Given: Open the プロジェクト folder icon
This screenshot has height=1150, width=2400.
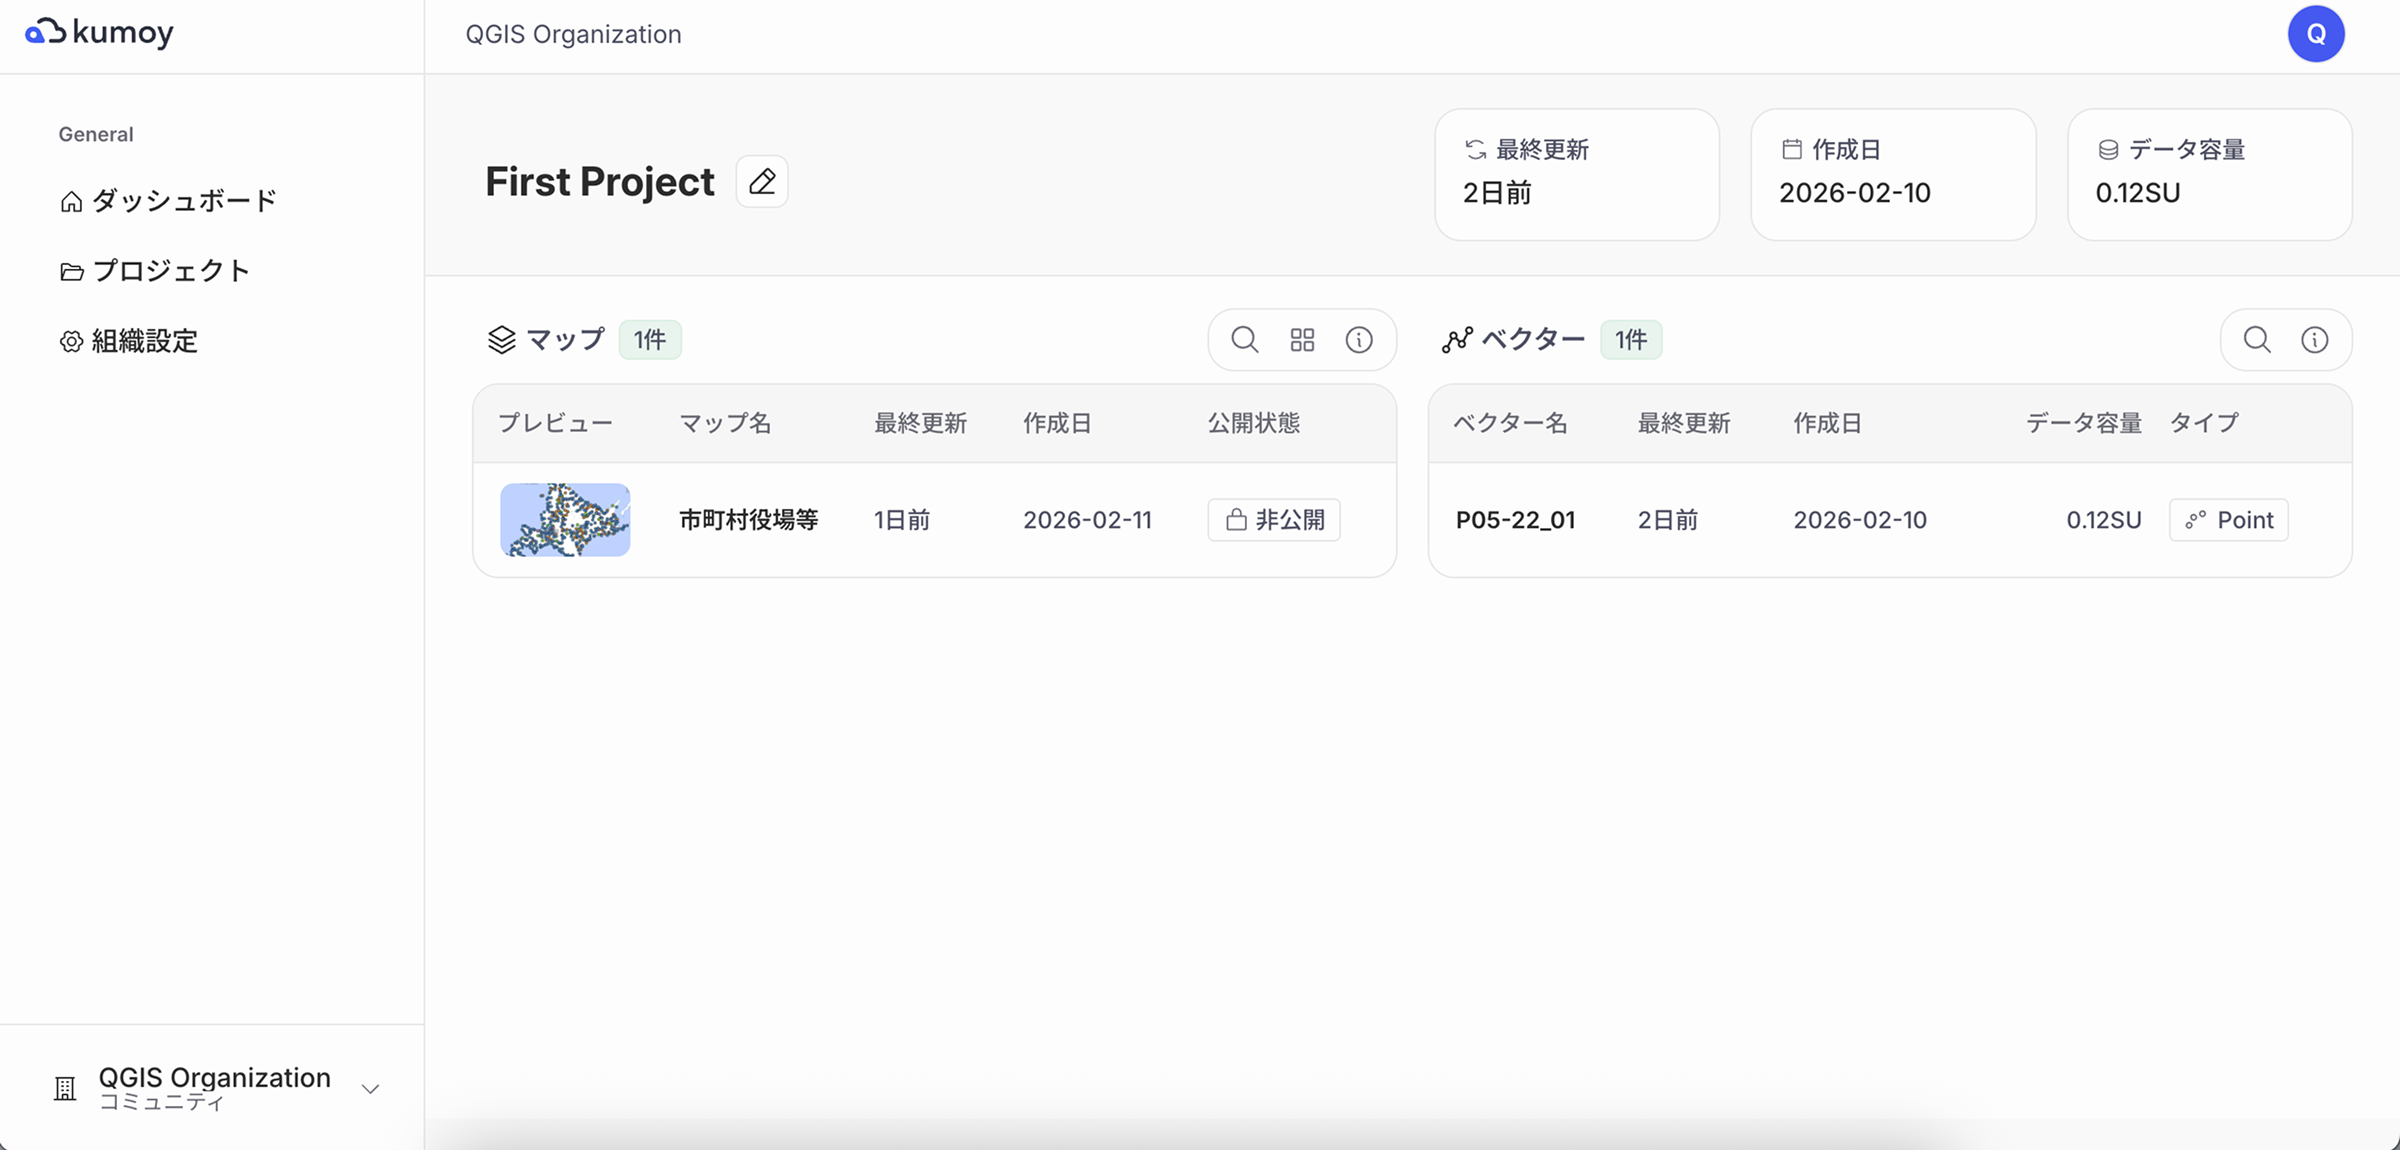Looking at the screenshot, I should click(x=70, y=270).
